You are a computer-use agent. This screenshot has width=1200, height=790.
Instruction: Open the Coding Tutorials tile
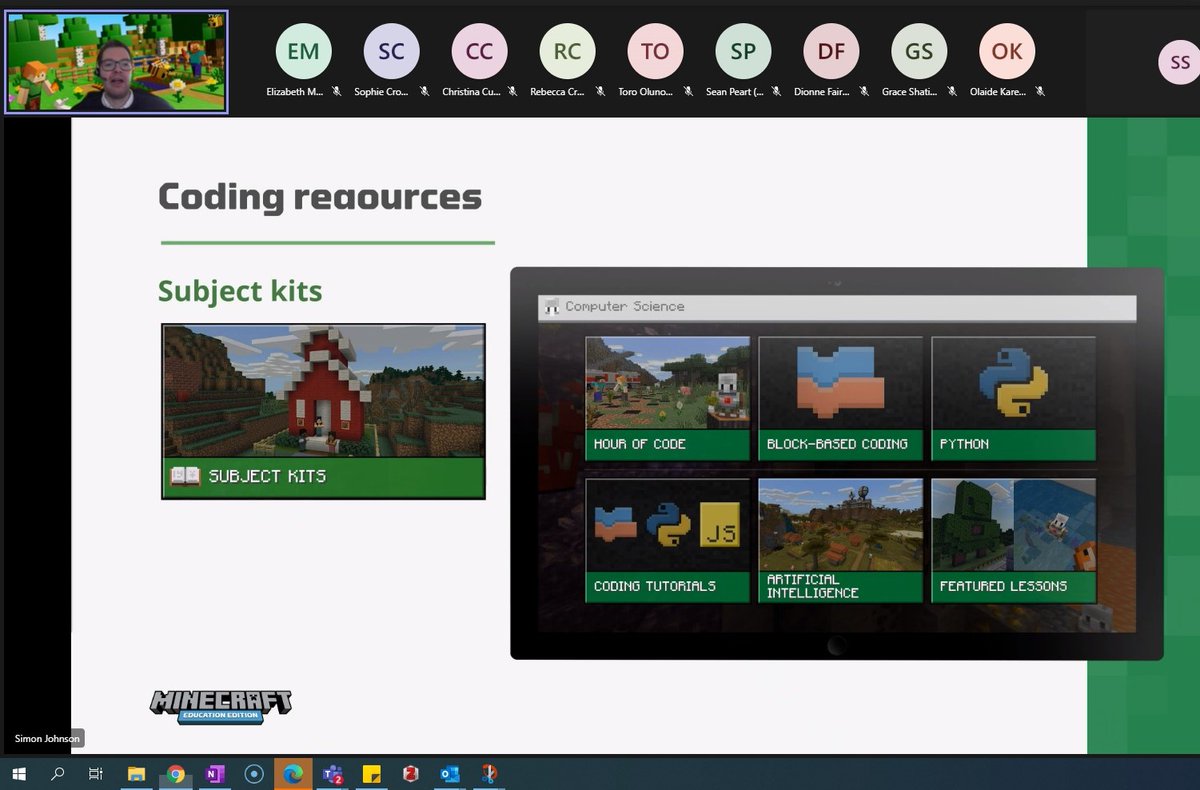click(667, 540)
